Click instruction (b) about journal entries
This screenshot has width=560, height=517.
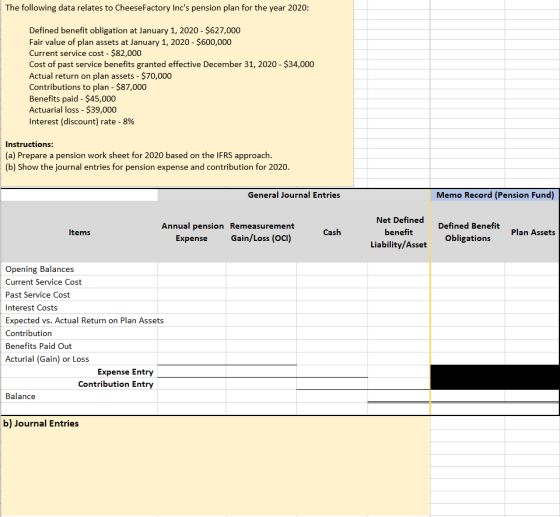point(147,167)
